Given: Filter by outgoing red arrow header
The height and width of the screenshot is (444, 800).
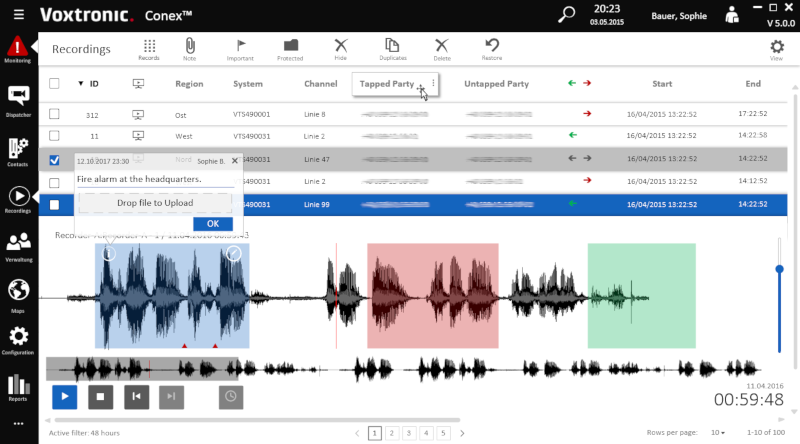Looking at the screenshot, I should [587, 83].
